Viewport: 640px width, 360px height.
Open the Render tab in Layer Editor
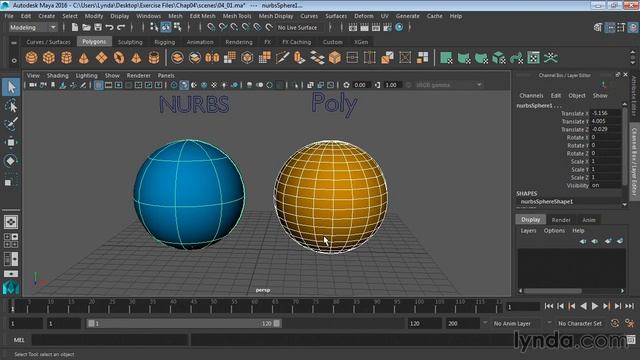(x=561, y=220)
